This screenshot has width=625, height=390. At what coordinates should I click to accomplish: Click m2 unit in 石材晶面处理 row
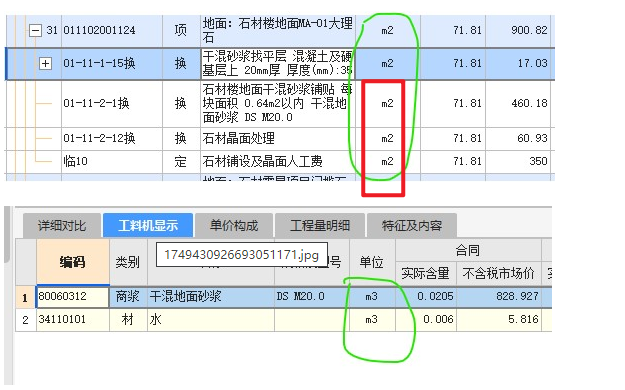[387, 138]
